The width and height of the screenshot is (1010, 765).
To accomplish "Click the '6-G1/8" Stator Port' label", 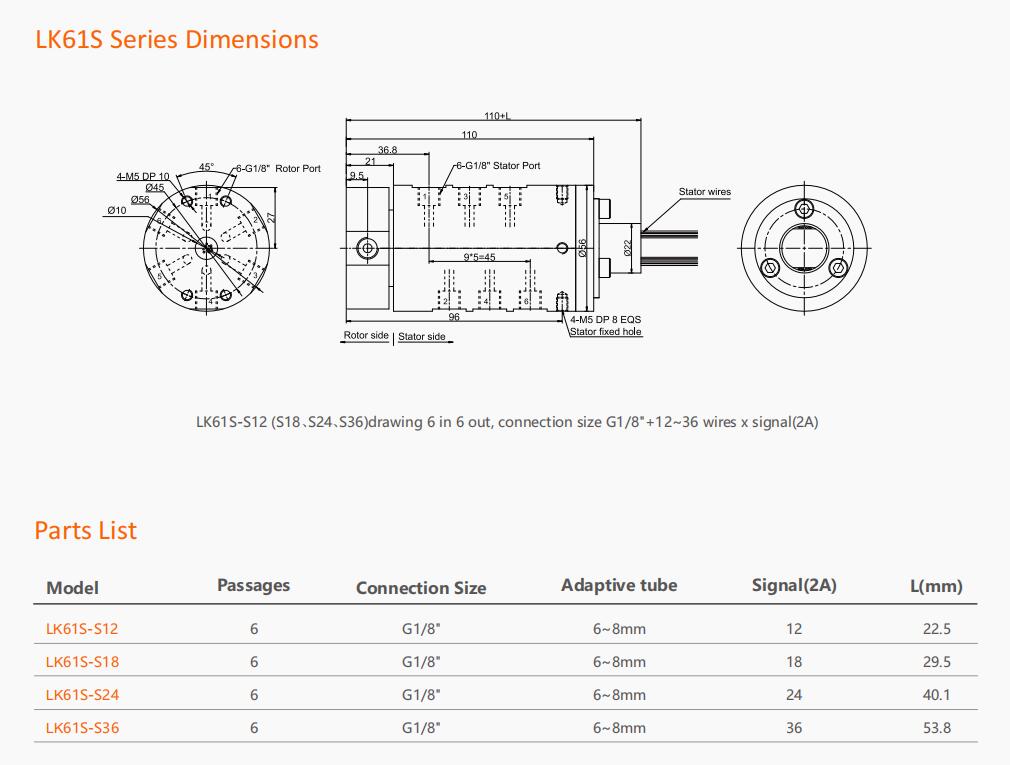I will click(x=499, y=165).
